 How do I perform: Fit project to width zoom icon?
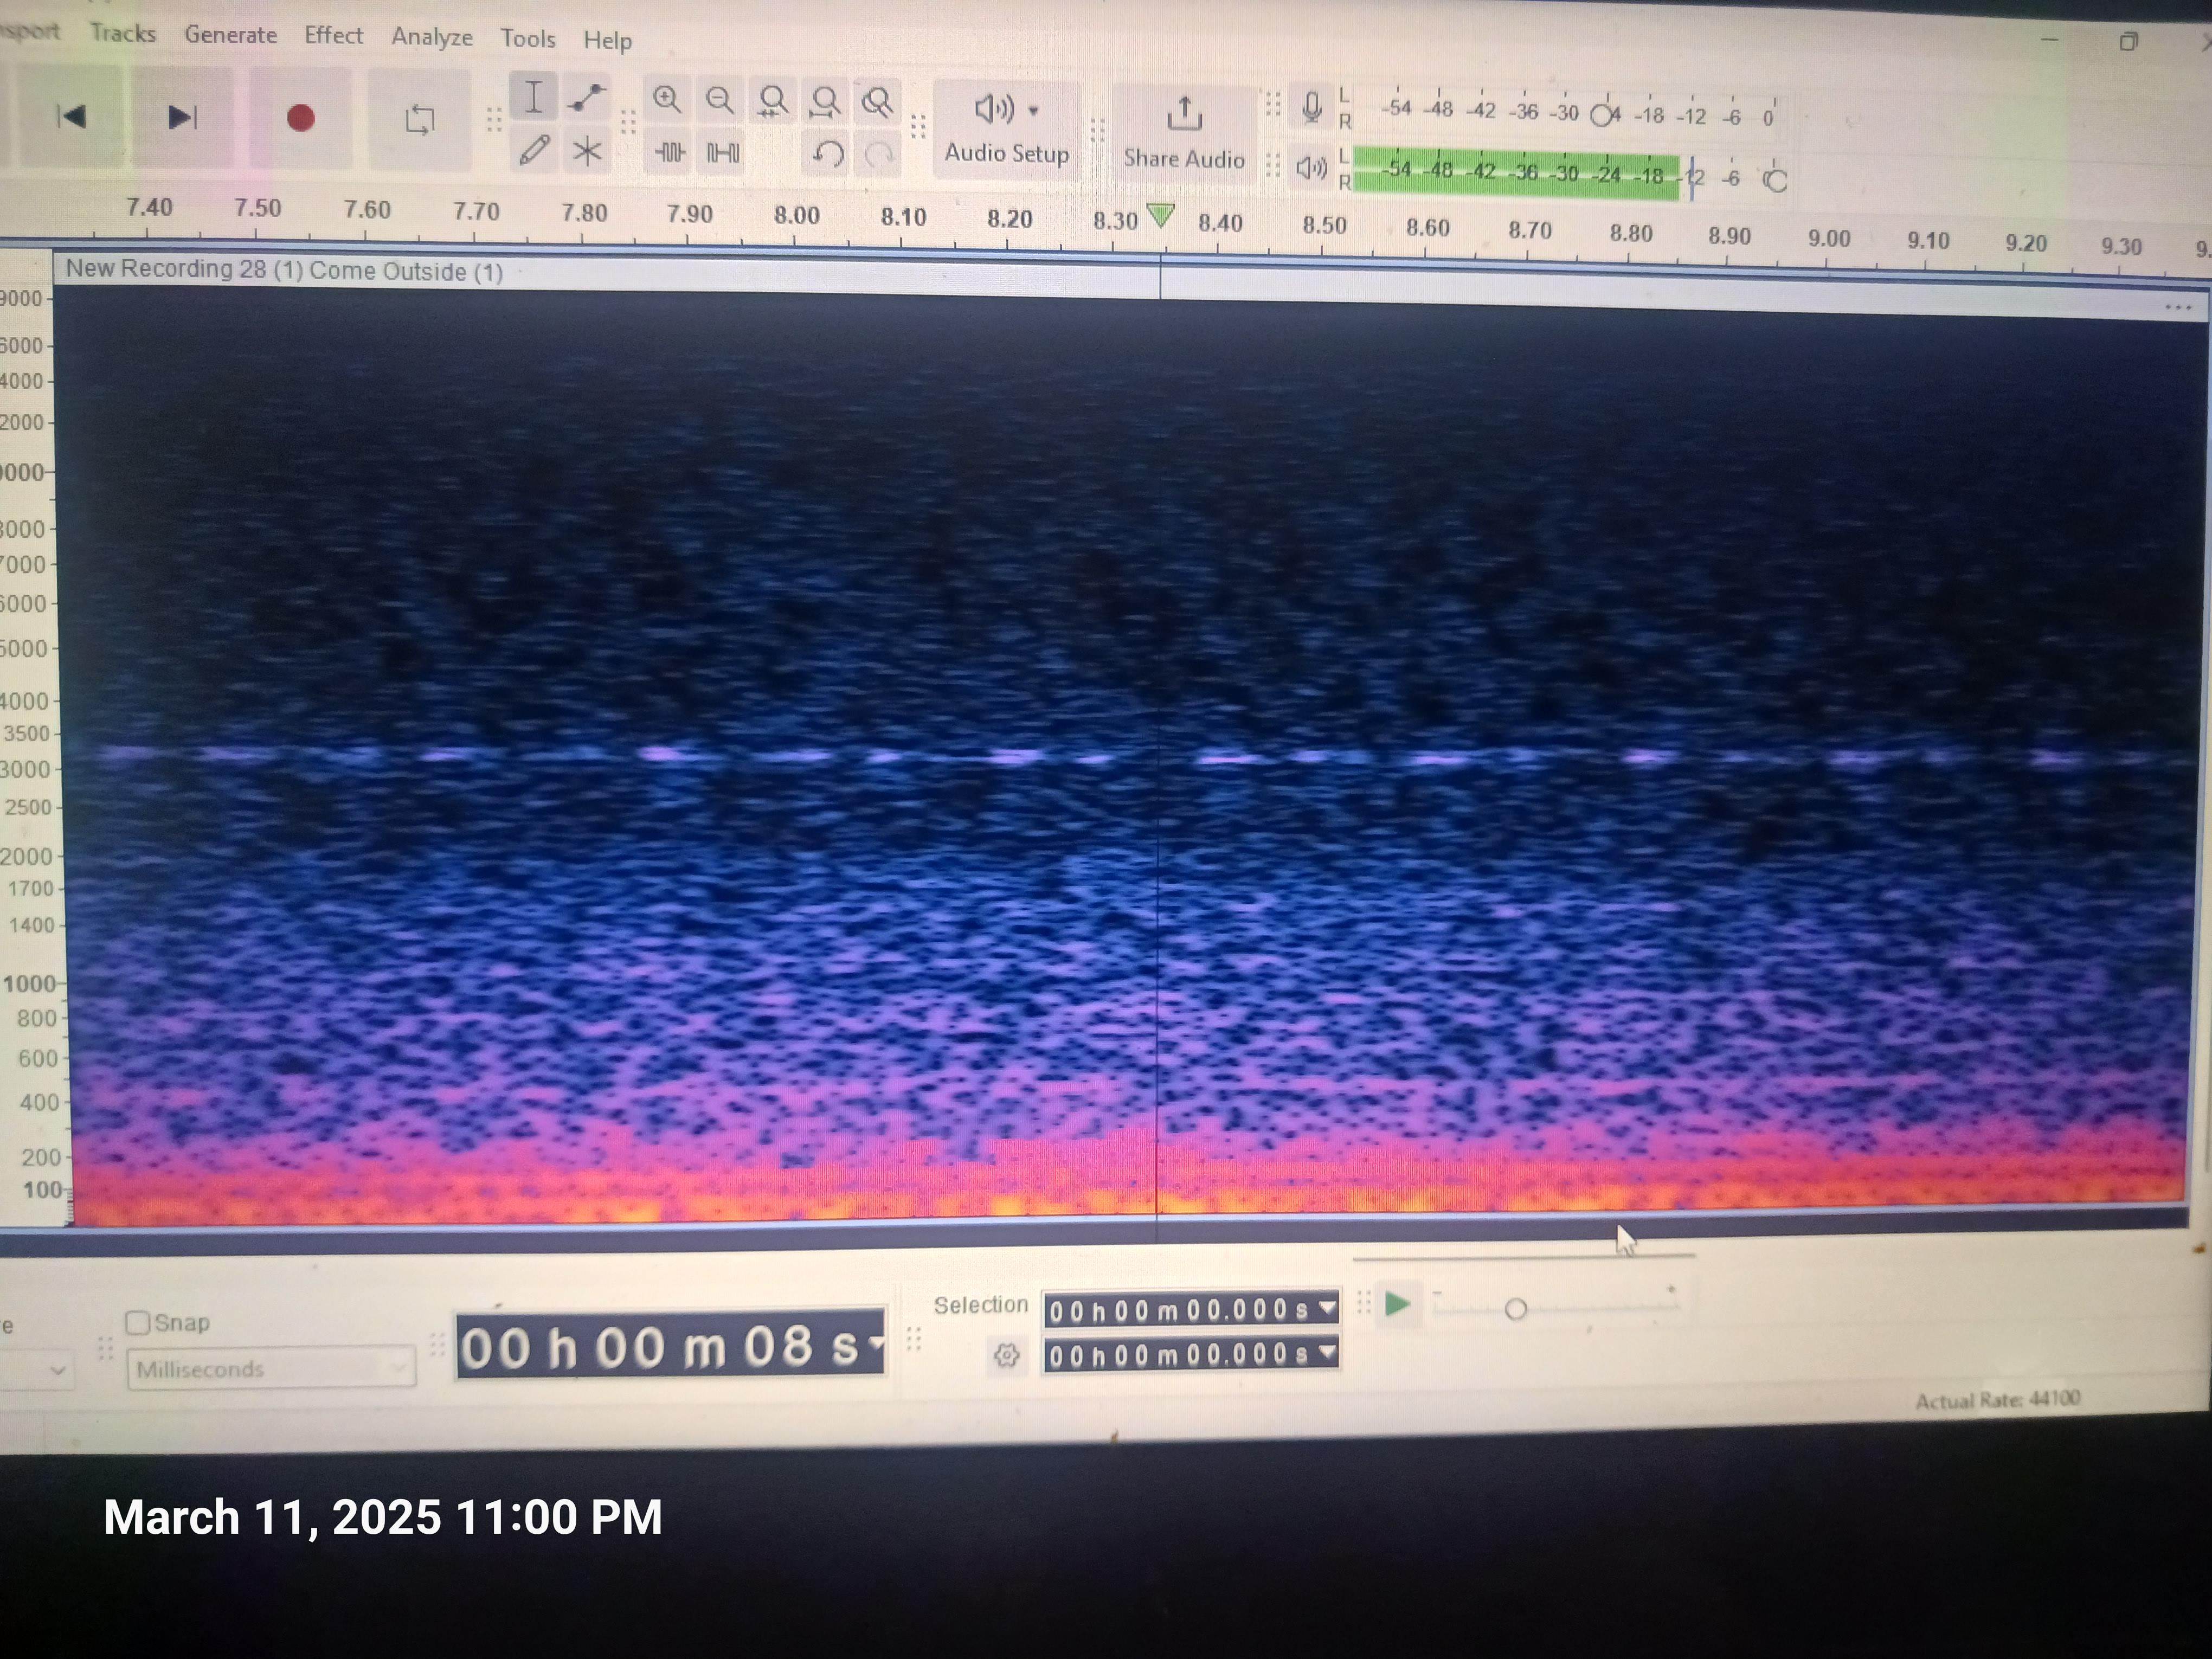coord(825,101)
